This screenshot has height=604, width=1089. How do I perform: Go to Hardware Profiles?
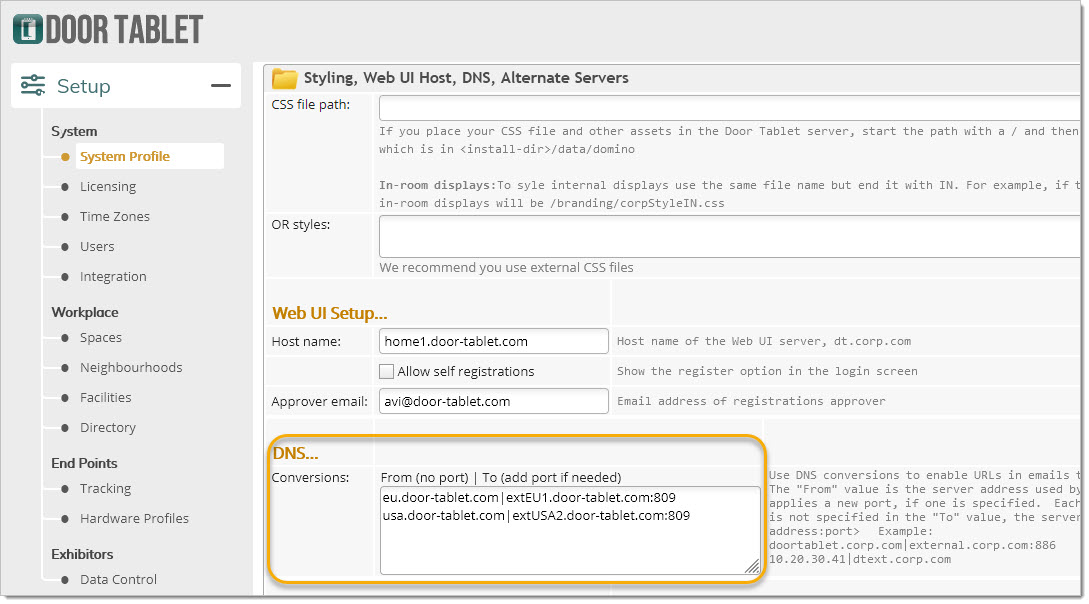coord(134,518)
